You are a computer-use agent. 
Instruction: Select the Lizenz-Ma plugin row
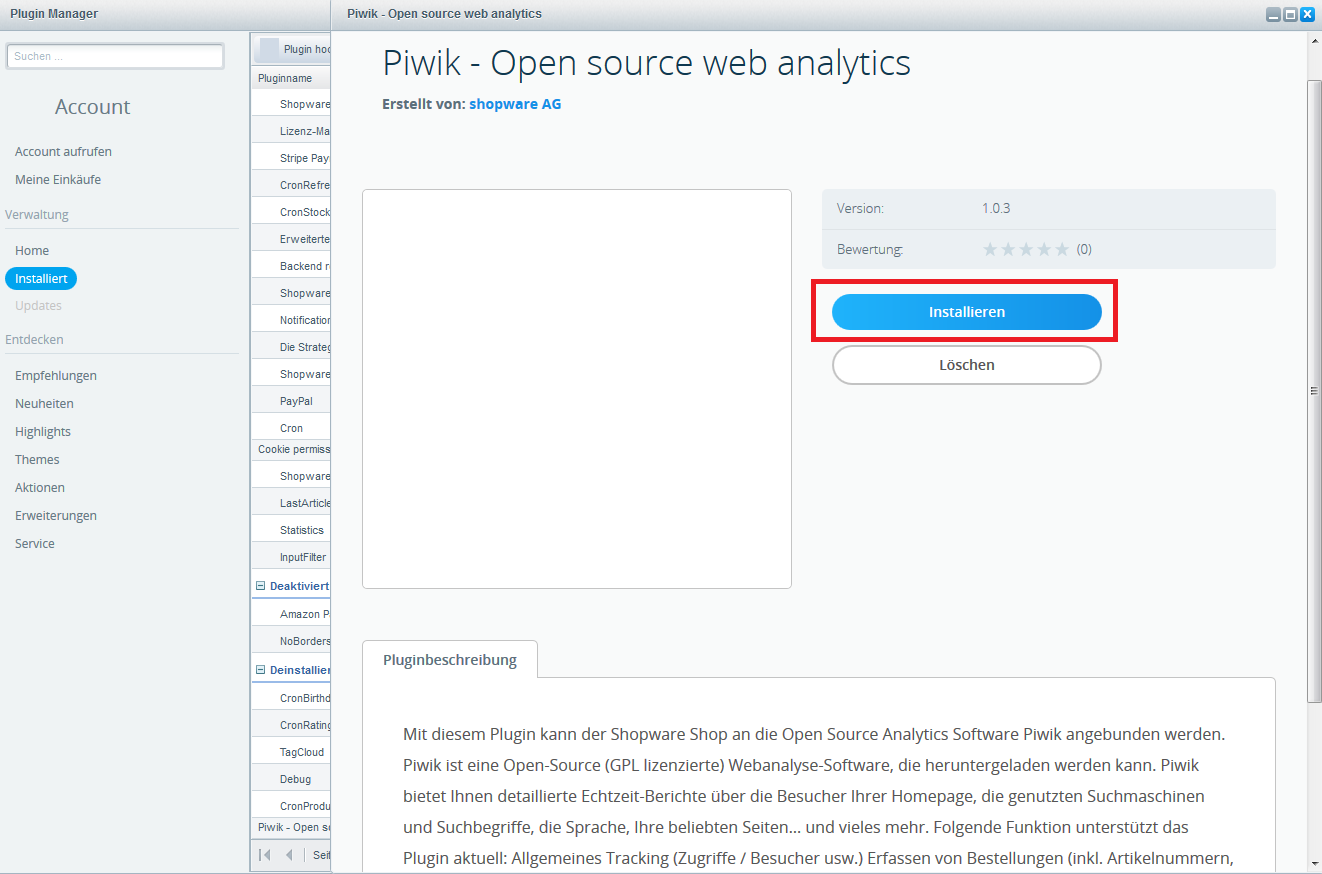291,131
